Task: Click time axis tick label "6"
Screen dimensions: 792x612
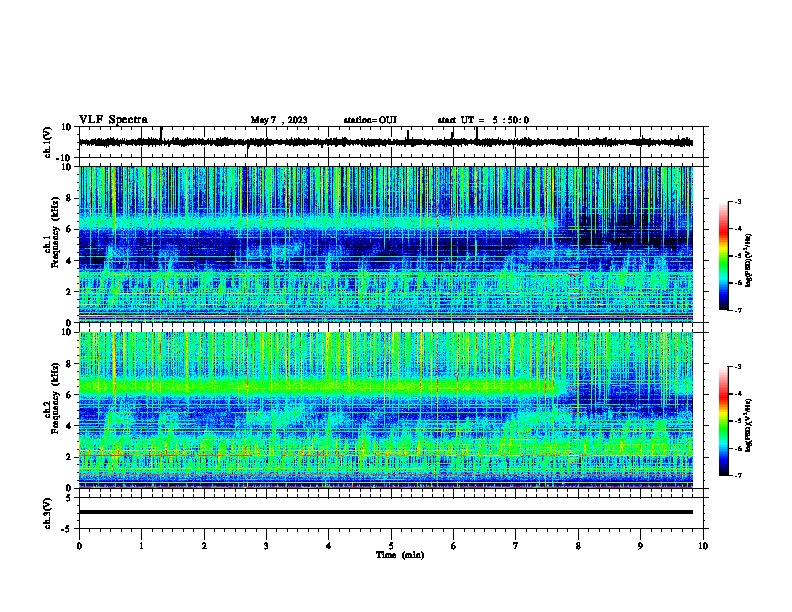Action: coord(454,546)
